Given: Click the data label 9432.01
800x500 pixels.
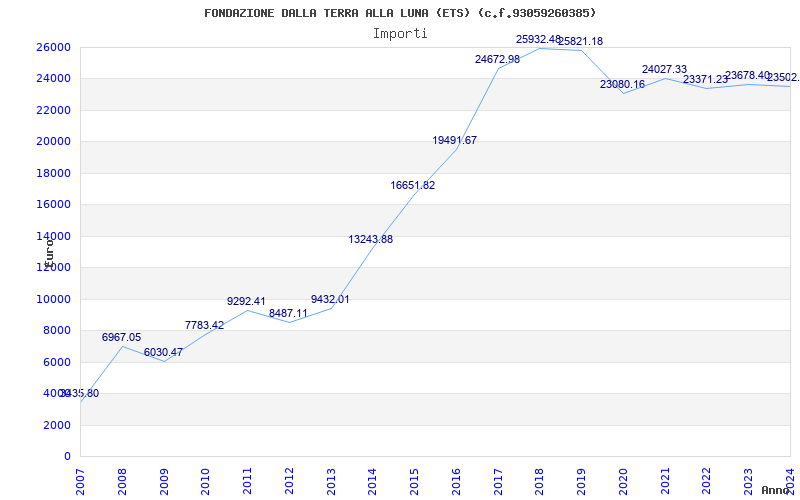Looking at the screenshot, I should tap(330, 299).
